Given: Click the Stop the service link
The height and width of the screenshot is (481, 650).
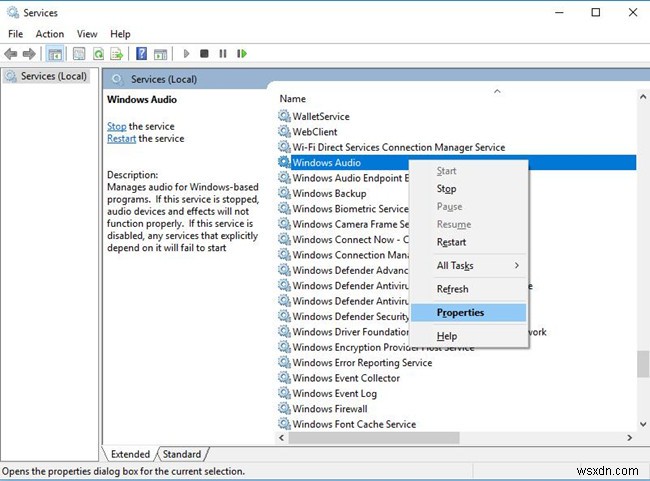Looking at the screenshot, I should 116,126.
